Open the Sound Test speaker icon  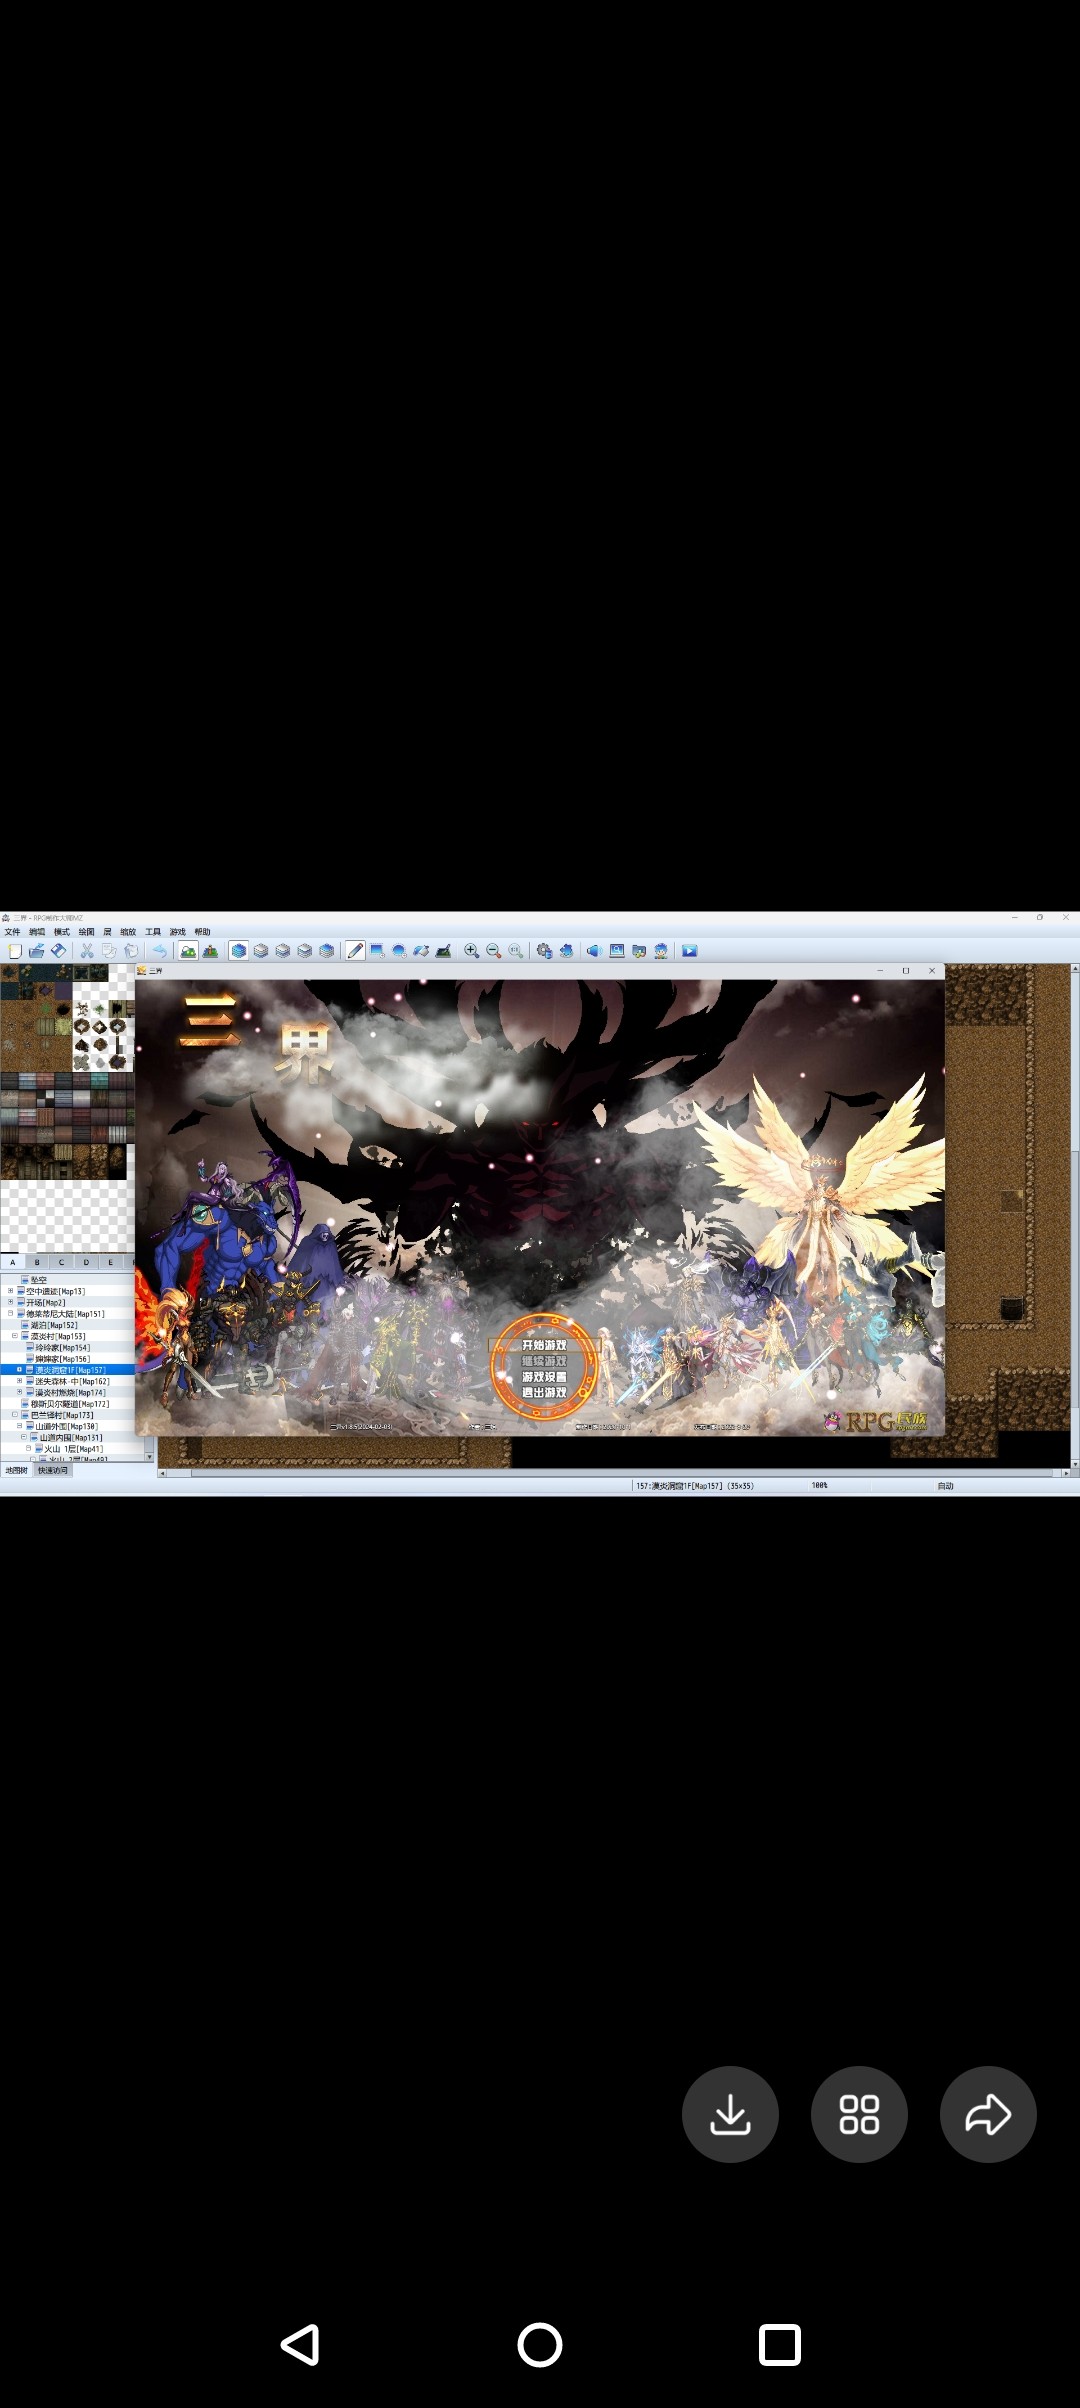[594, 951]
